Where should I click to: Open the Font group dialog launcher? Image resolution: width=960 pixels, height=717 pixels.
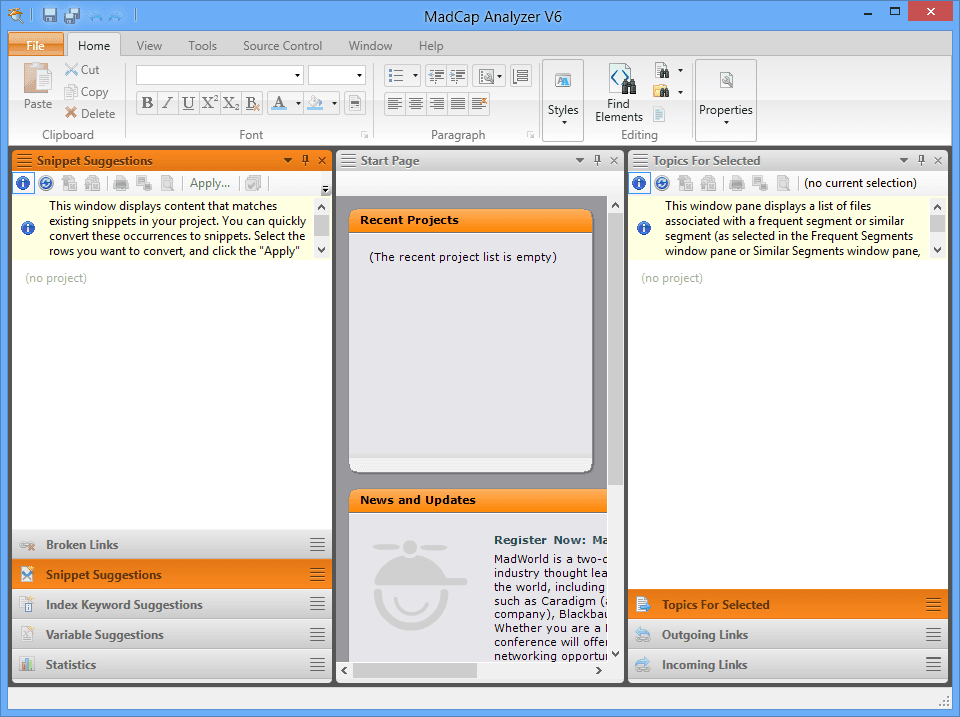coord(364,135)
